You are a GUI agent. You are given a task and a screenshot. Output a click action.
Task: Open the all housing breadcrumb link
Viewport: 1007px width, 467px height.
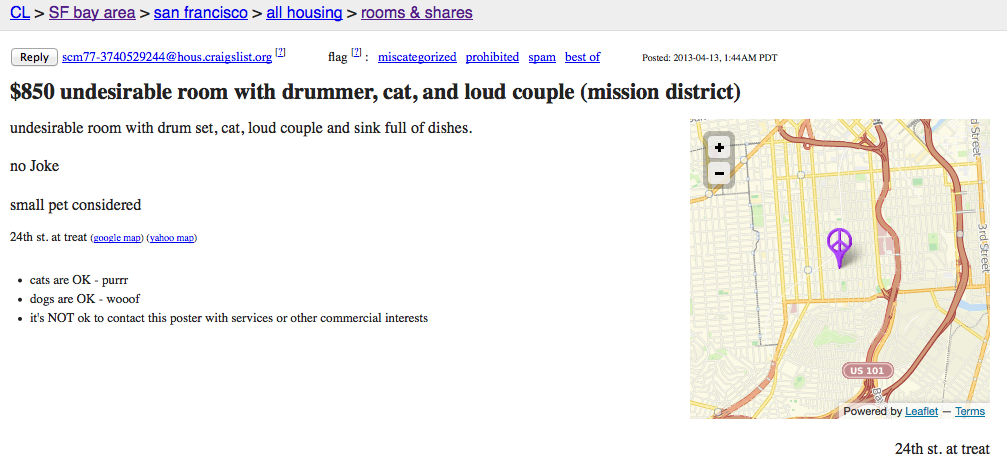click(304, 12)
